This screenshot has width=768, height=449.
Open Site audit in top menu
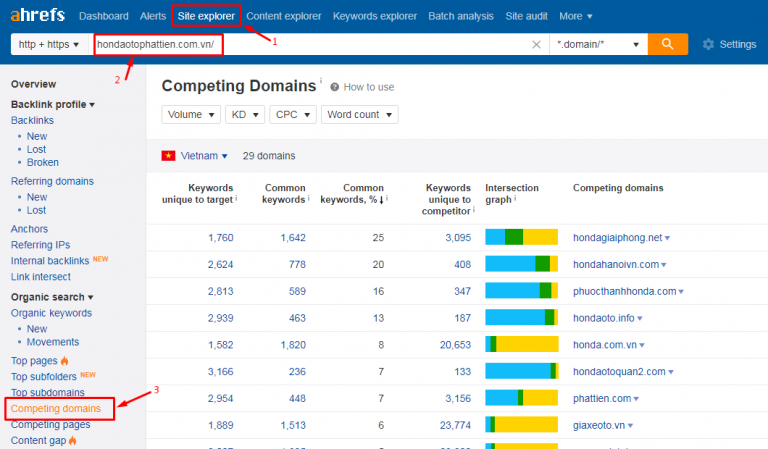[527, 16]
